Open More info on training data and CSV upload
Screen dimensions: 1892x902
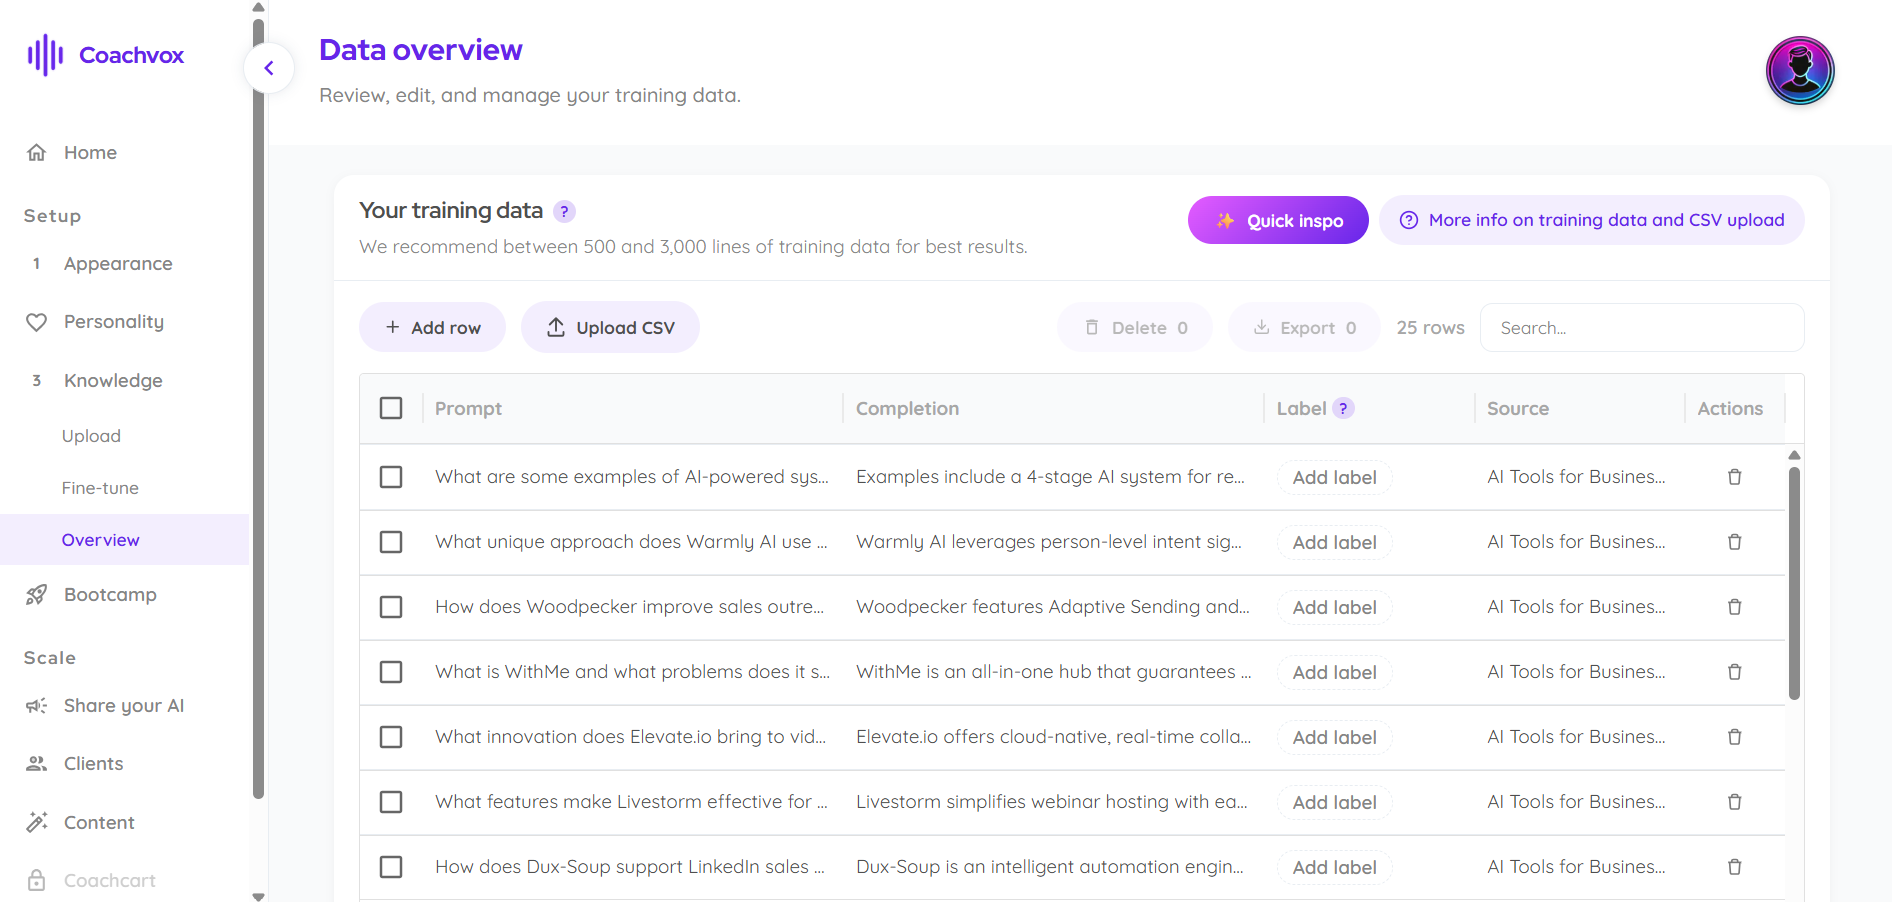[1592, 220]
